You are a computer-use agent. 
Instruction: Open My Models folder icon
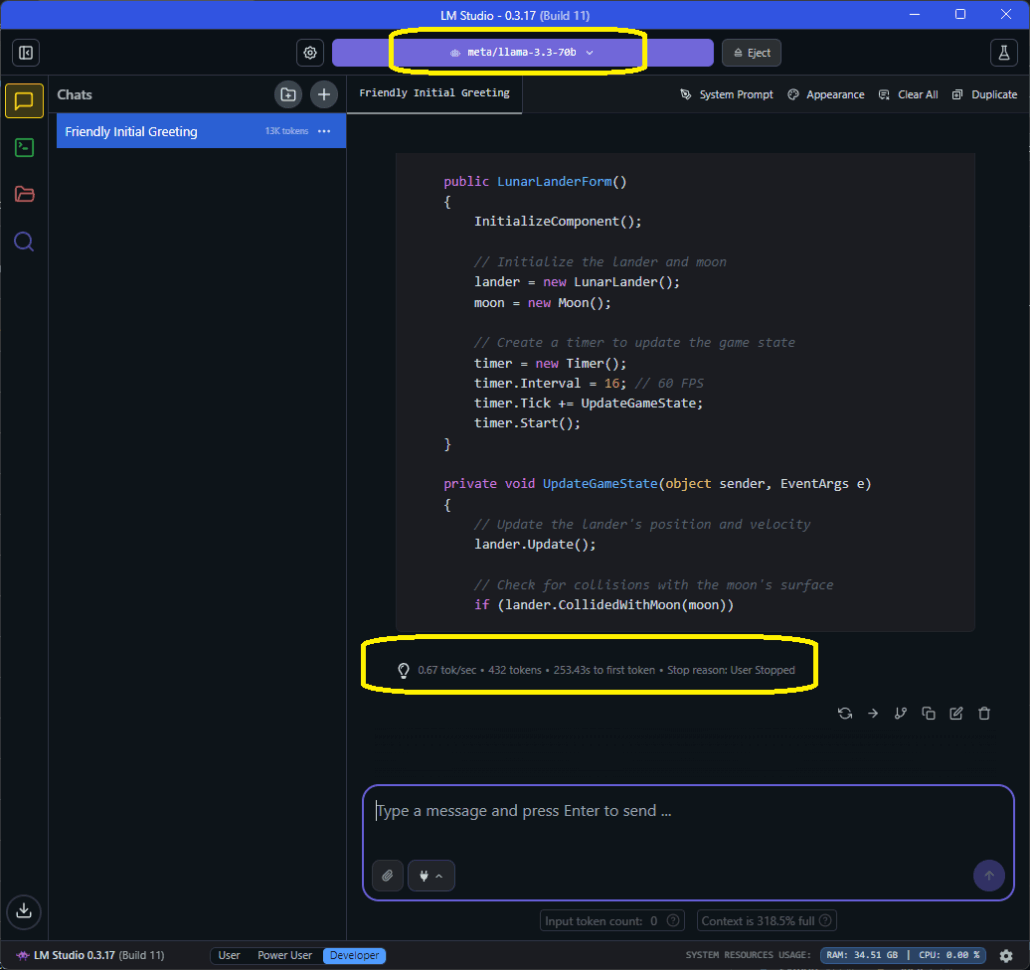pyautogui.click(x=24, y=194)
